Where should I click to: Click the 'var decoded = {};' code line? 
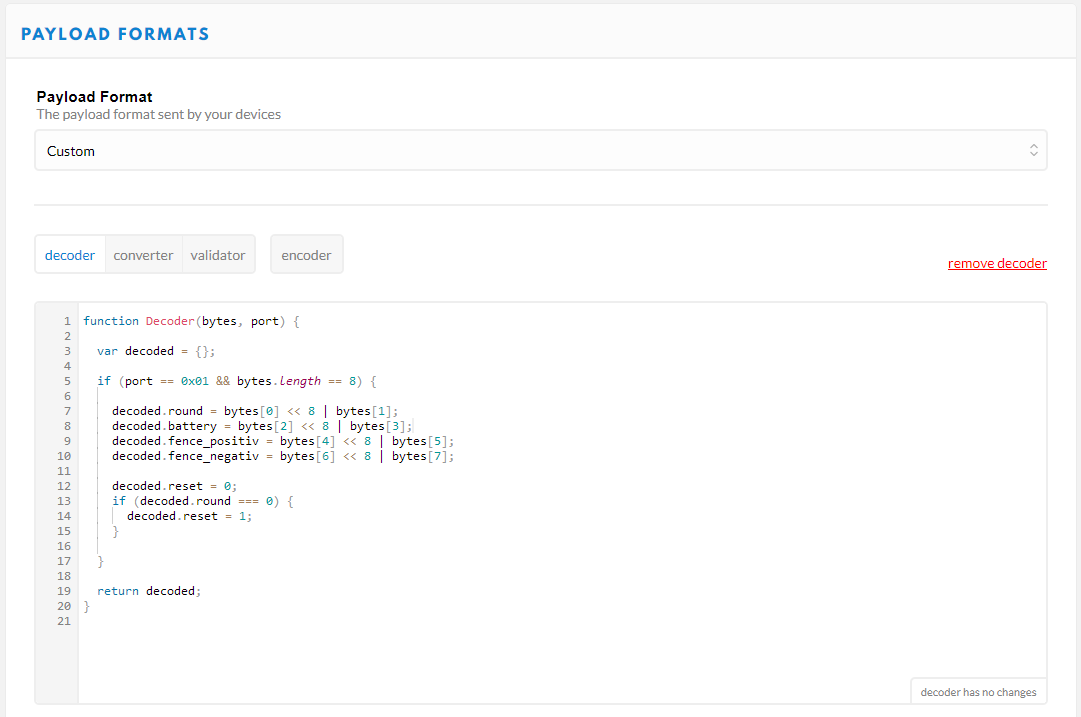point(156,351)
